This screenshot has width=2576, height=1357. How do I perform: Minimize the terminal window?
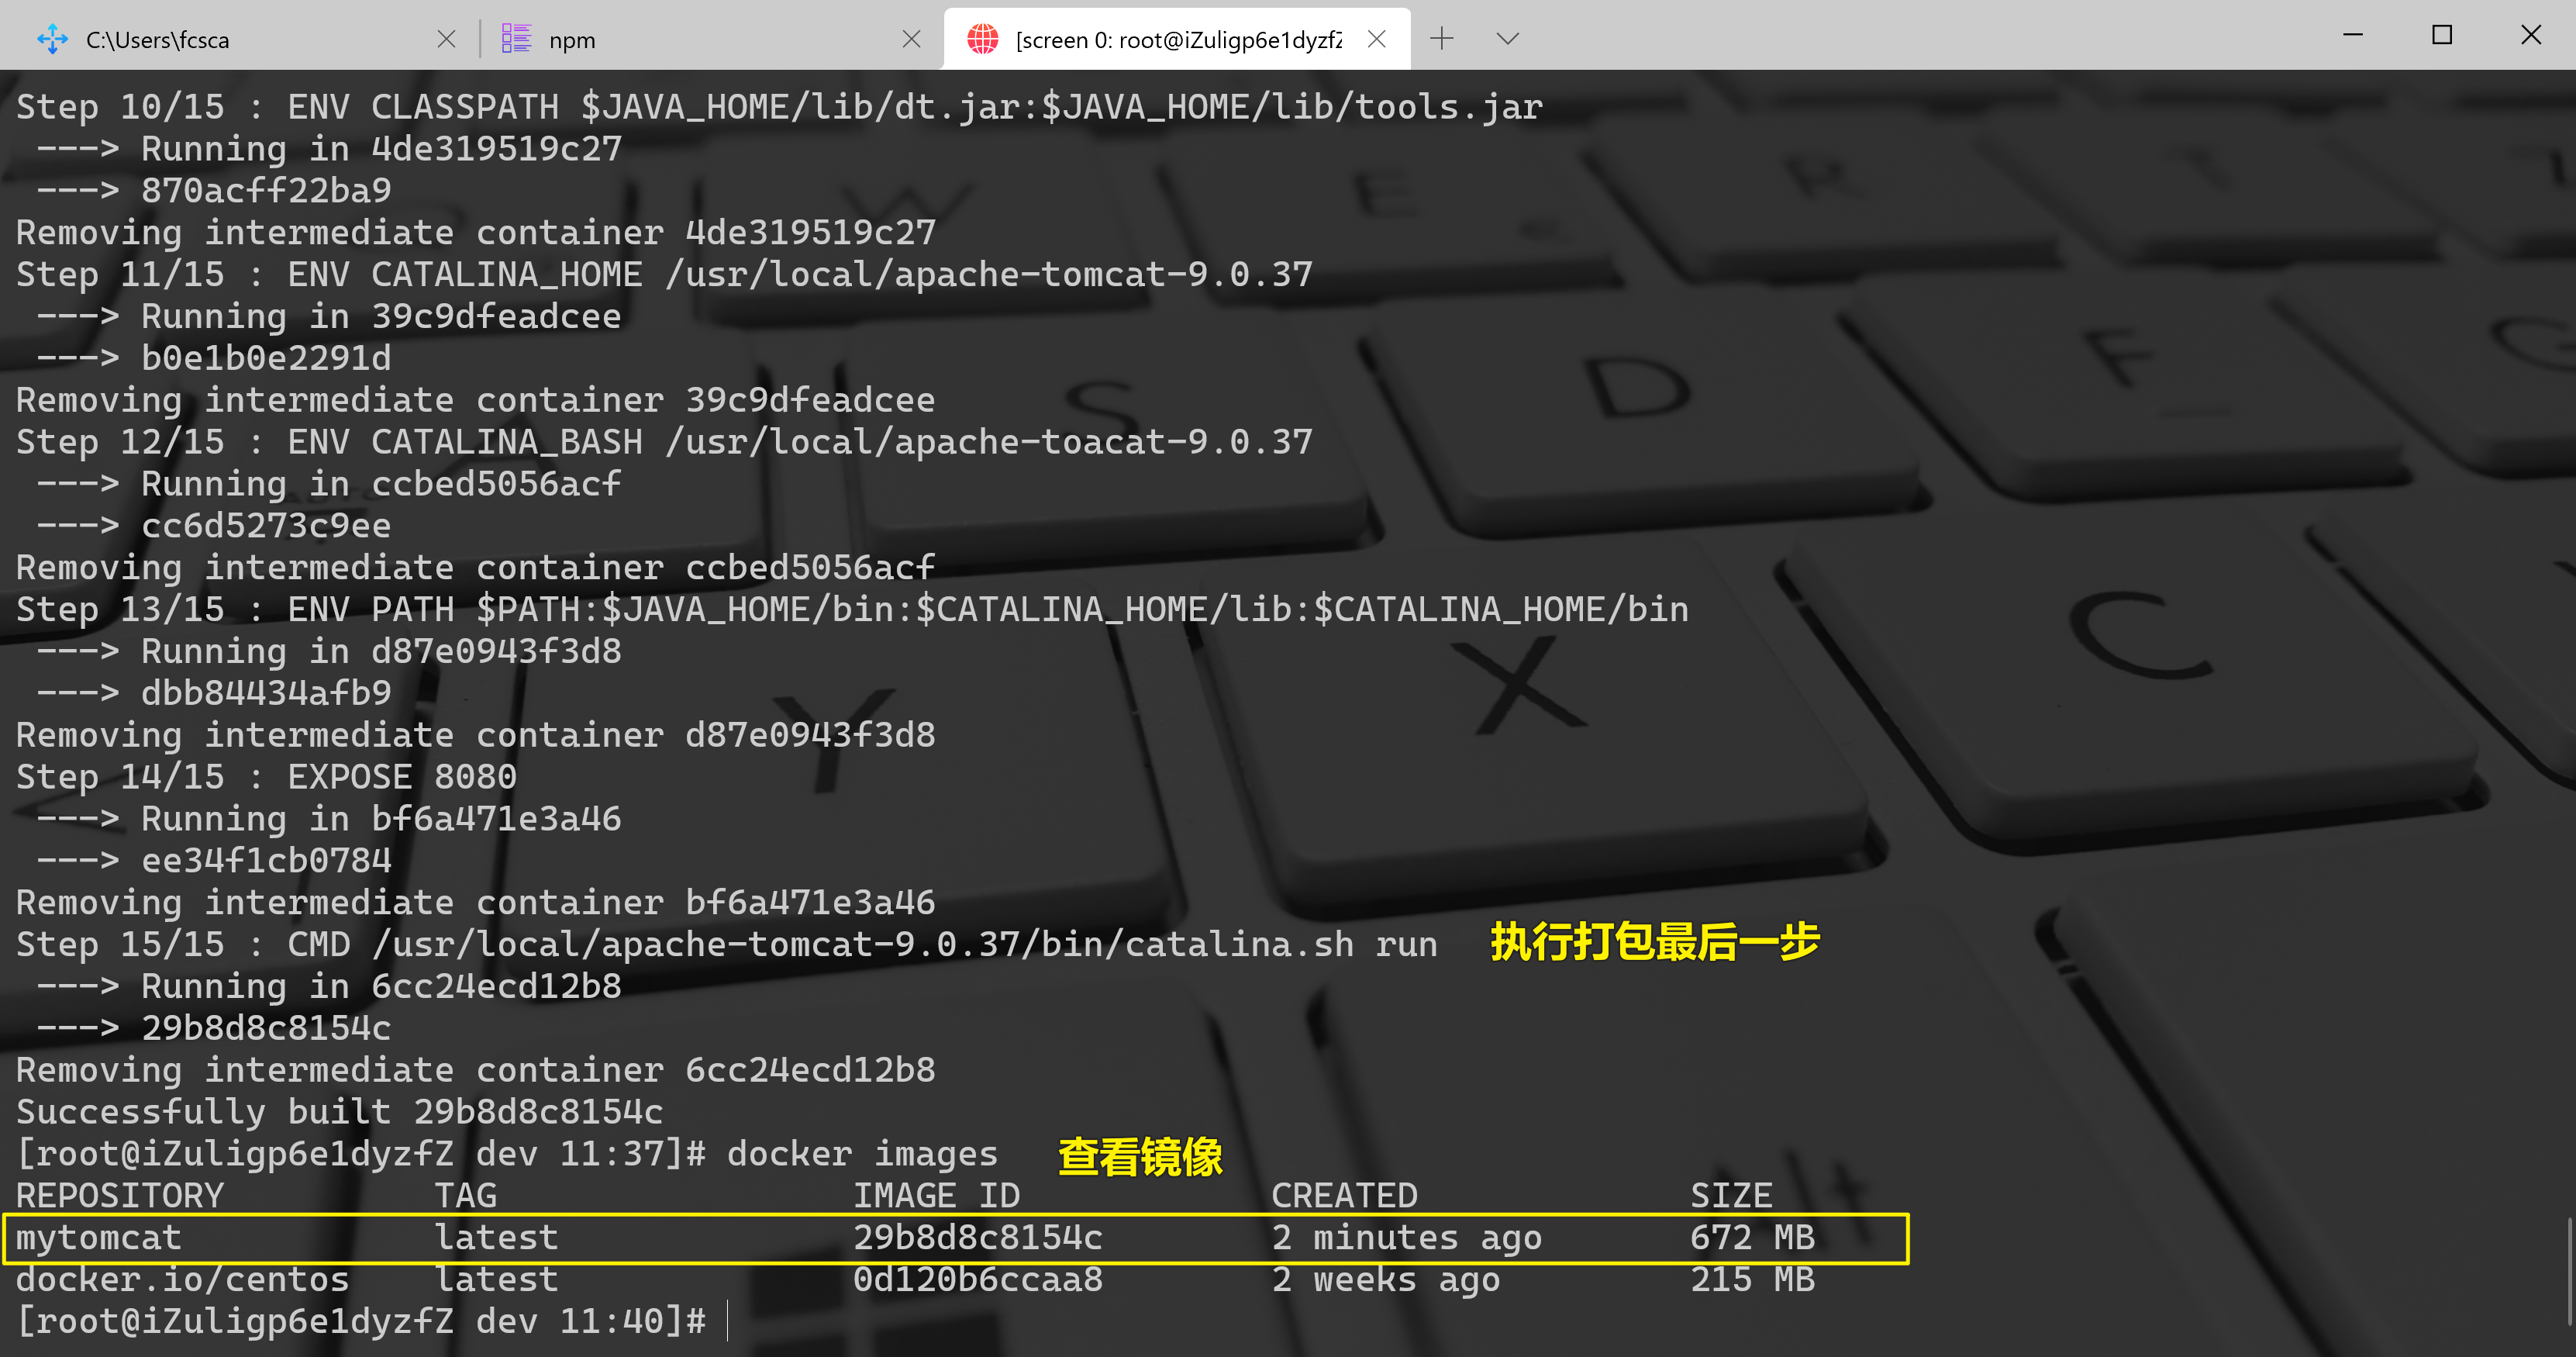[x=2352, y=35]
